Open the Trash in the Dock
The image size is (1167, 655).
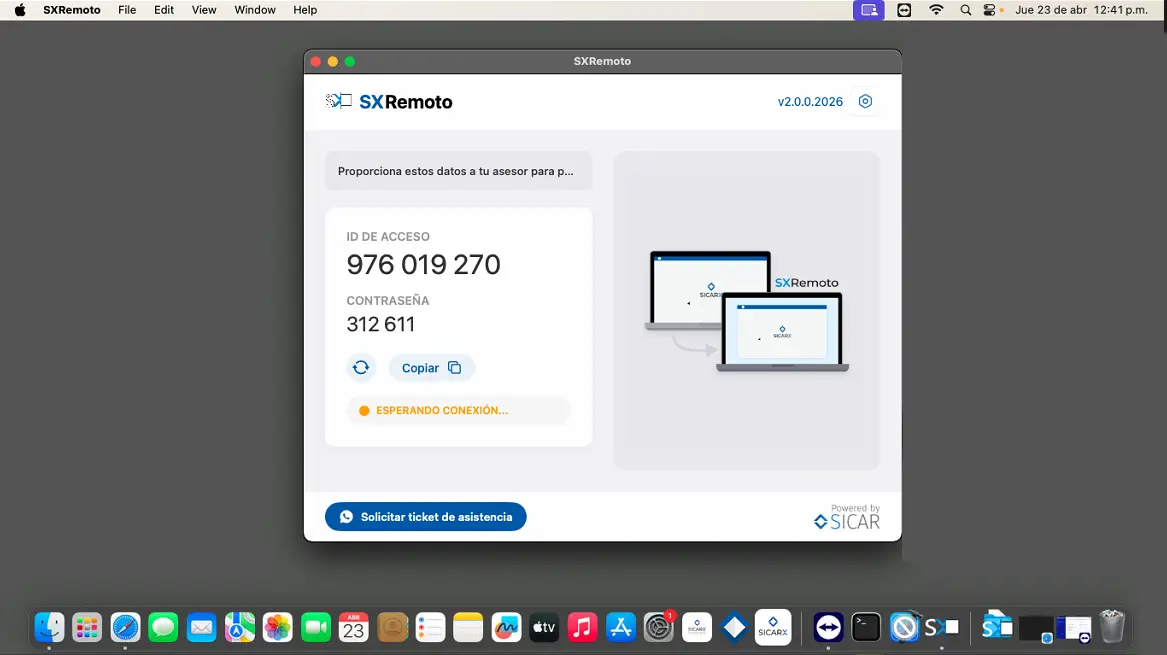pos(1112,627)
